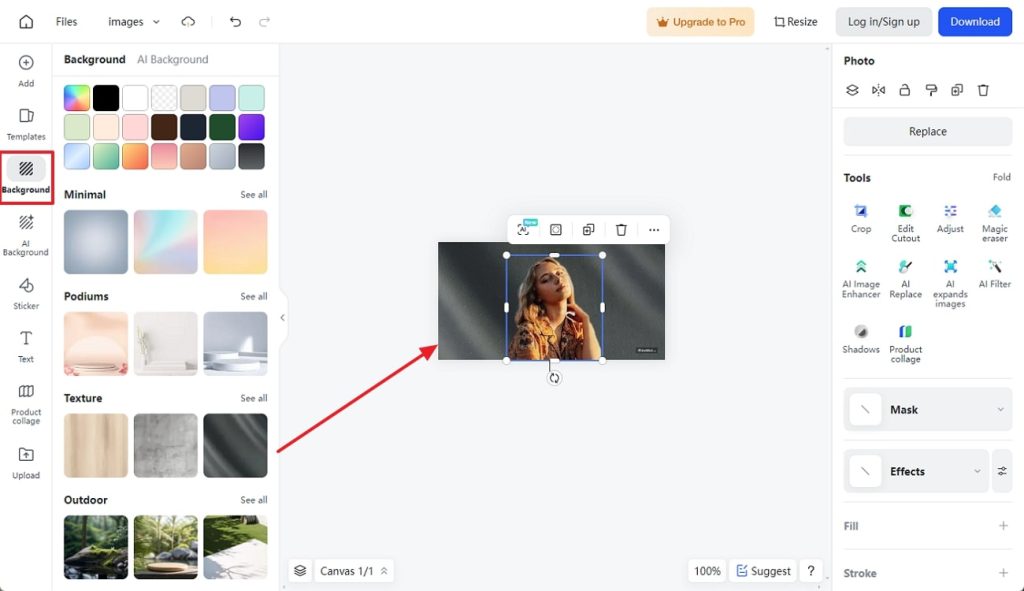The height and width of the screenshot is (591, 1024).
Task: Open the AI Image Enhancer tool
Action: [860, 273]
